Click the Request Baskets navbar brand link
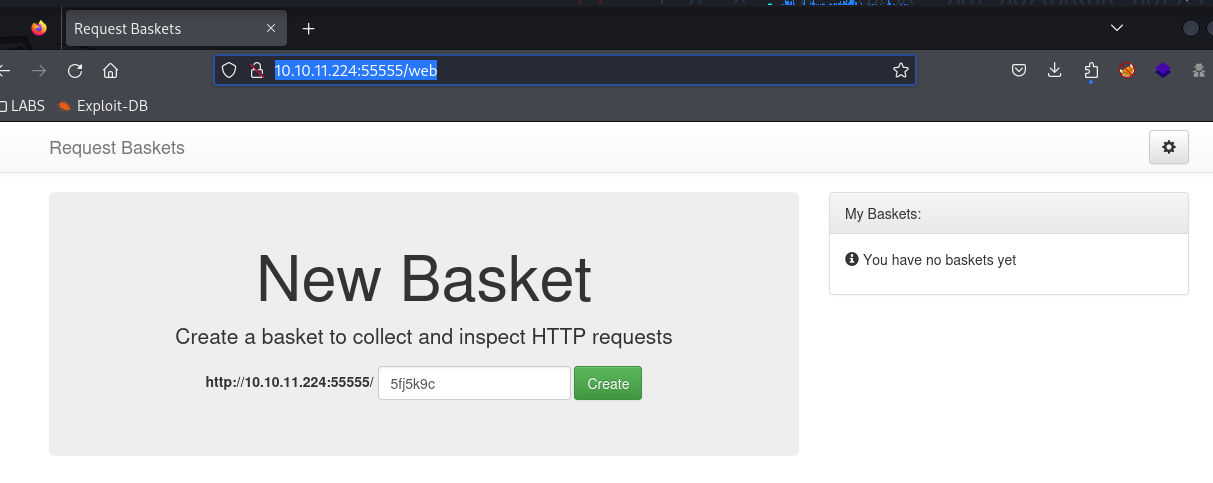 (x=117, y=148)
